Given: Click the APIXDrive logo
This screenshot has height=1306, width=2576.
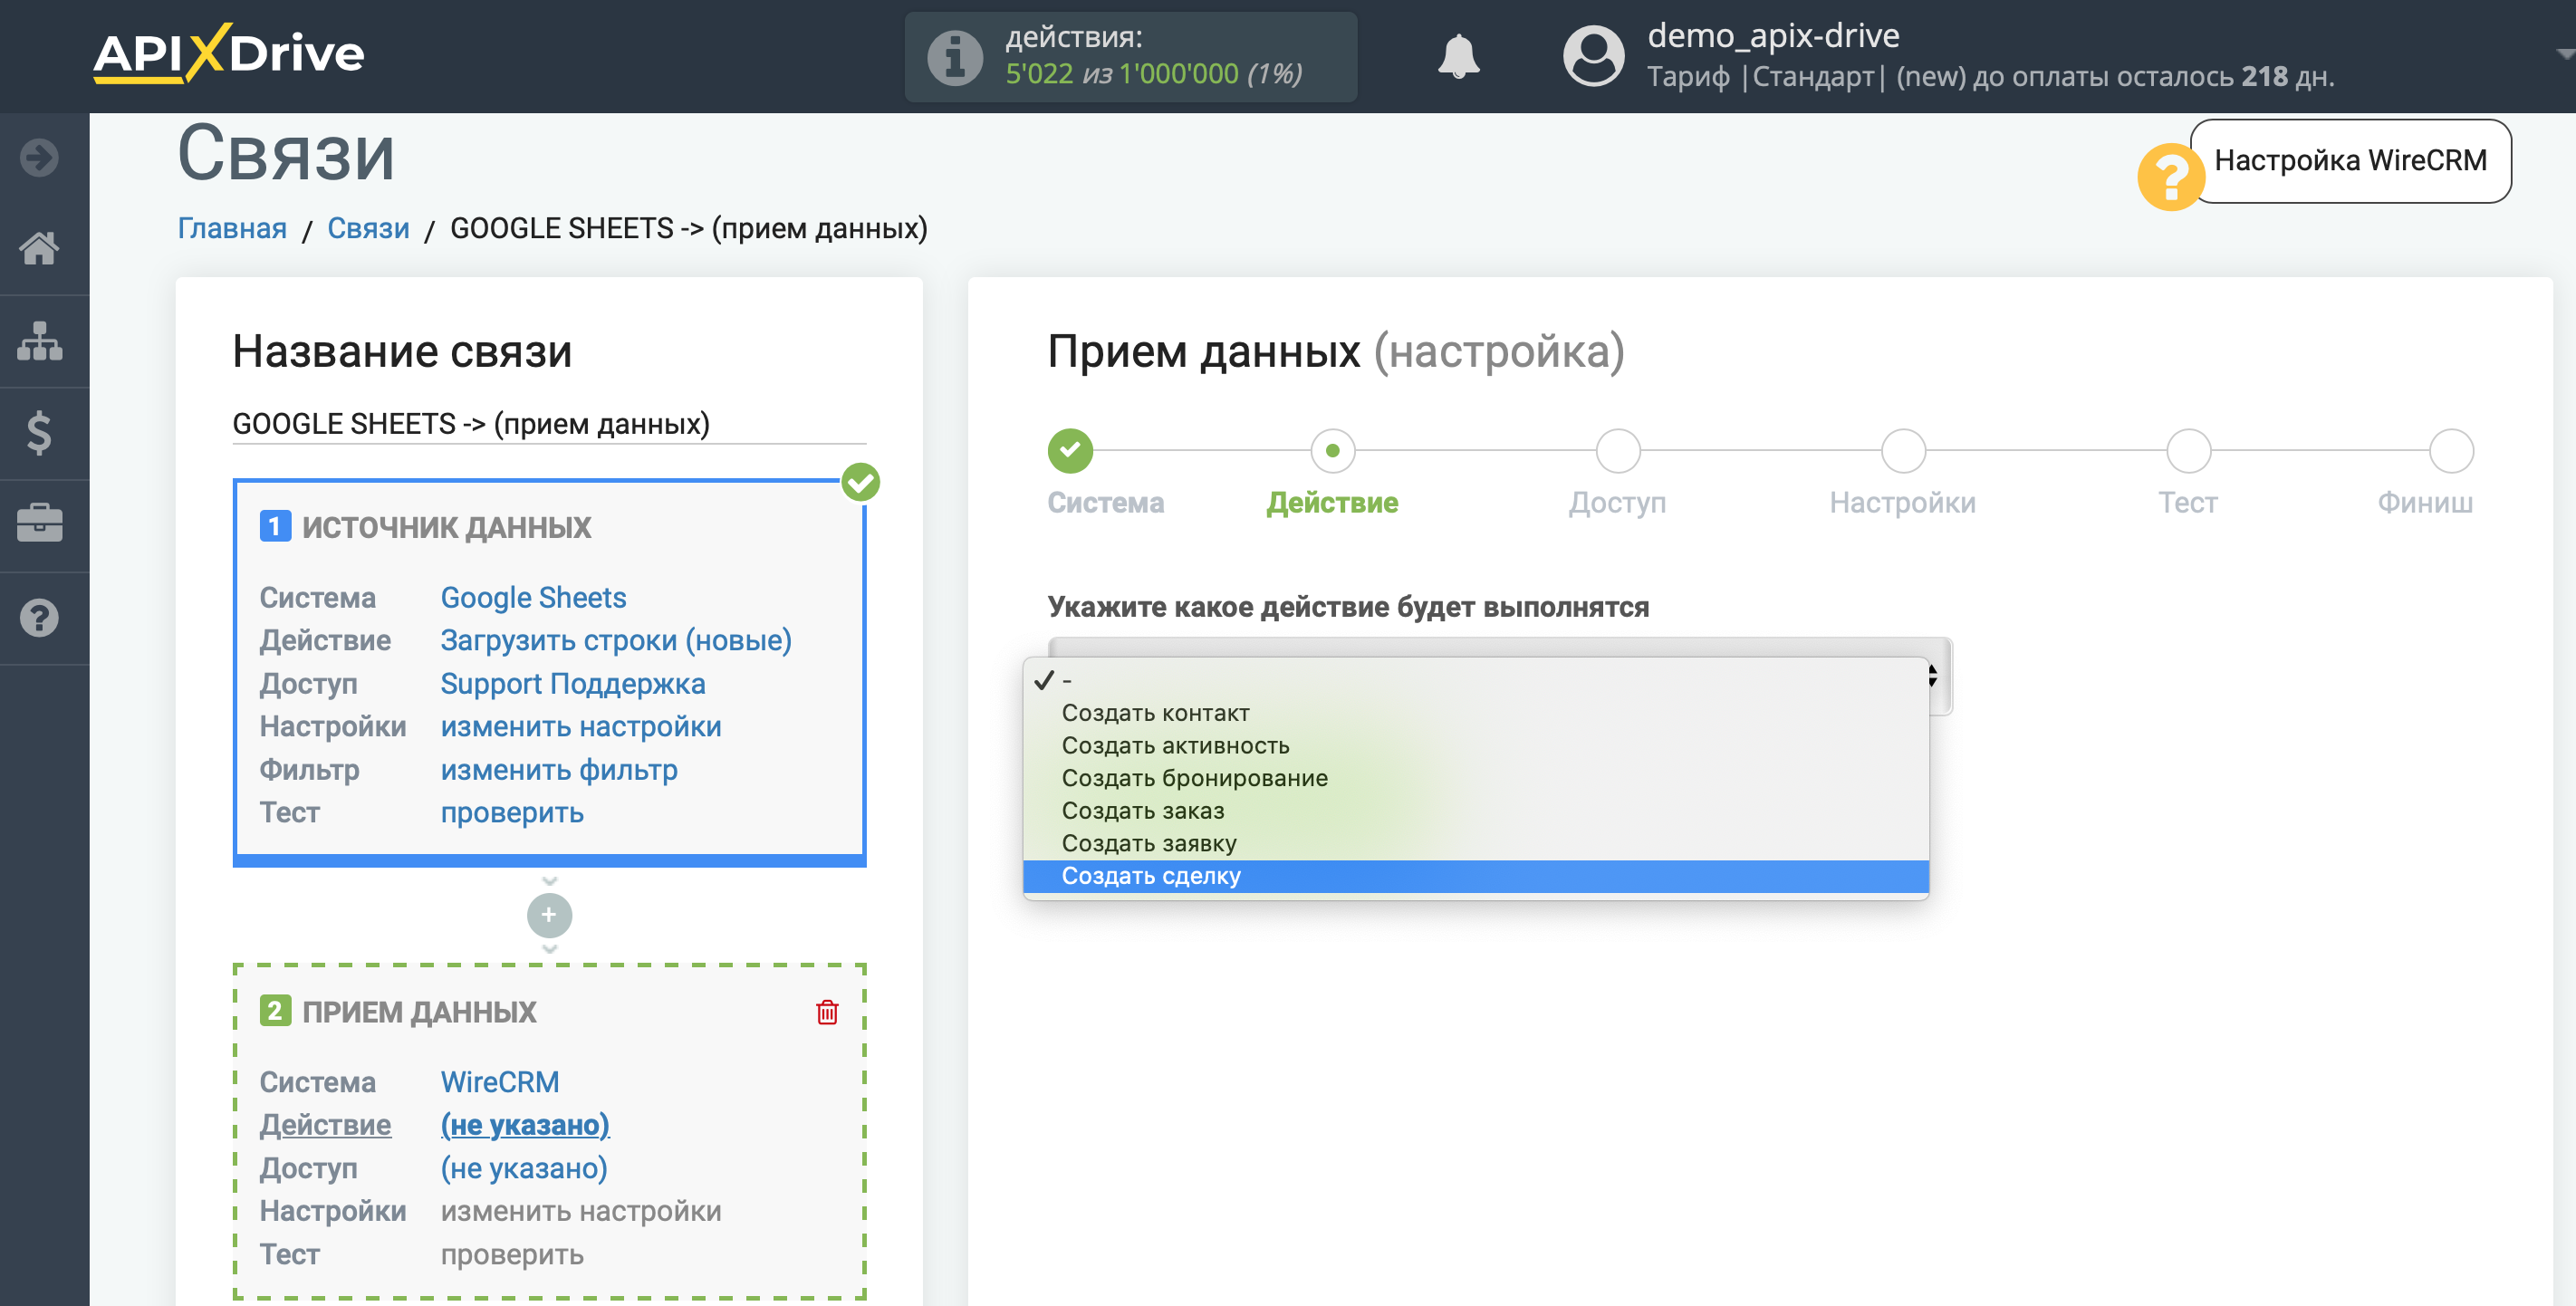Looking at the screenshot, I should (229, 53).
